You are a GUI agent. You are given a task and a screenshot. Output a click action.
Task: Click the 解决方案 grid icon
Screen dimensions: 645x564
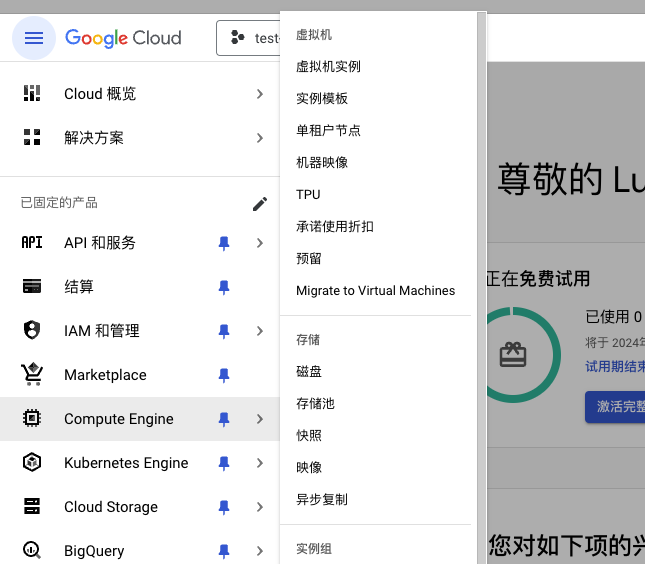point(32,137)
